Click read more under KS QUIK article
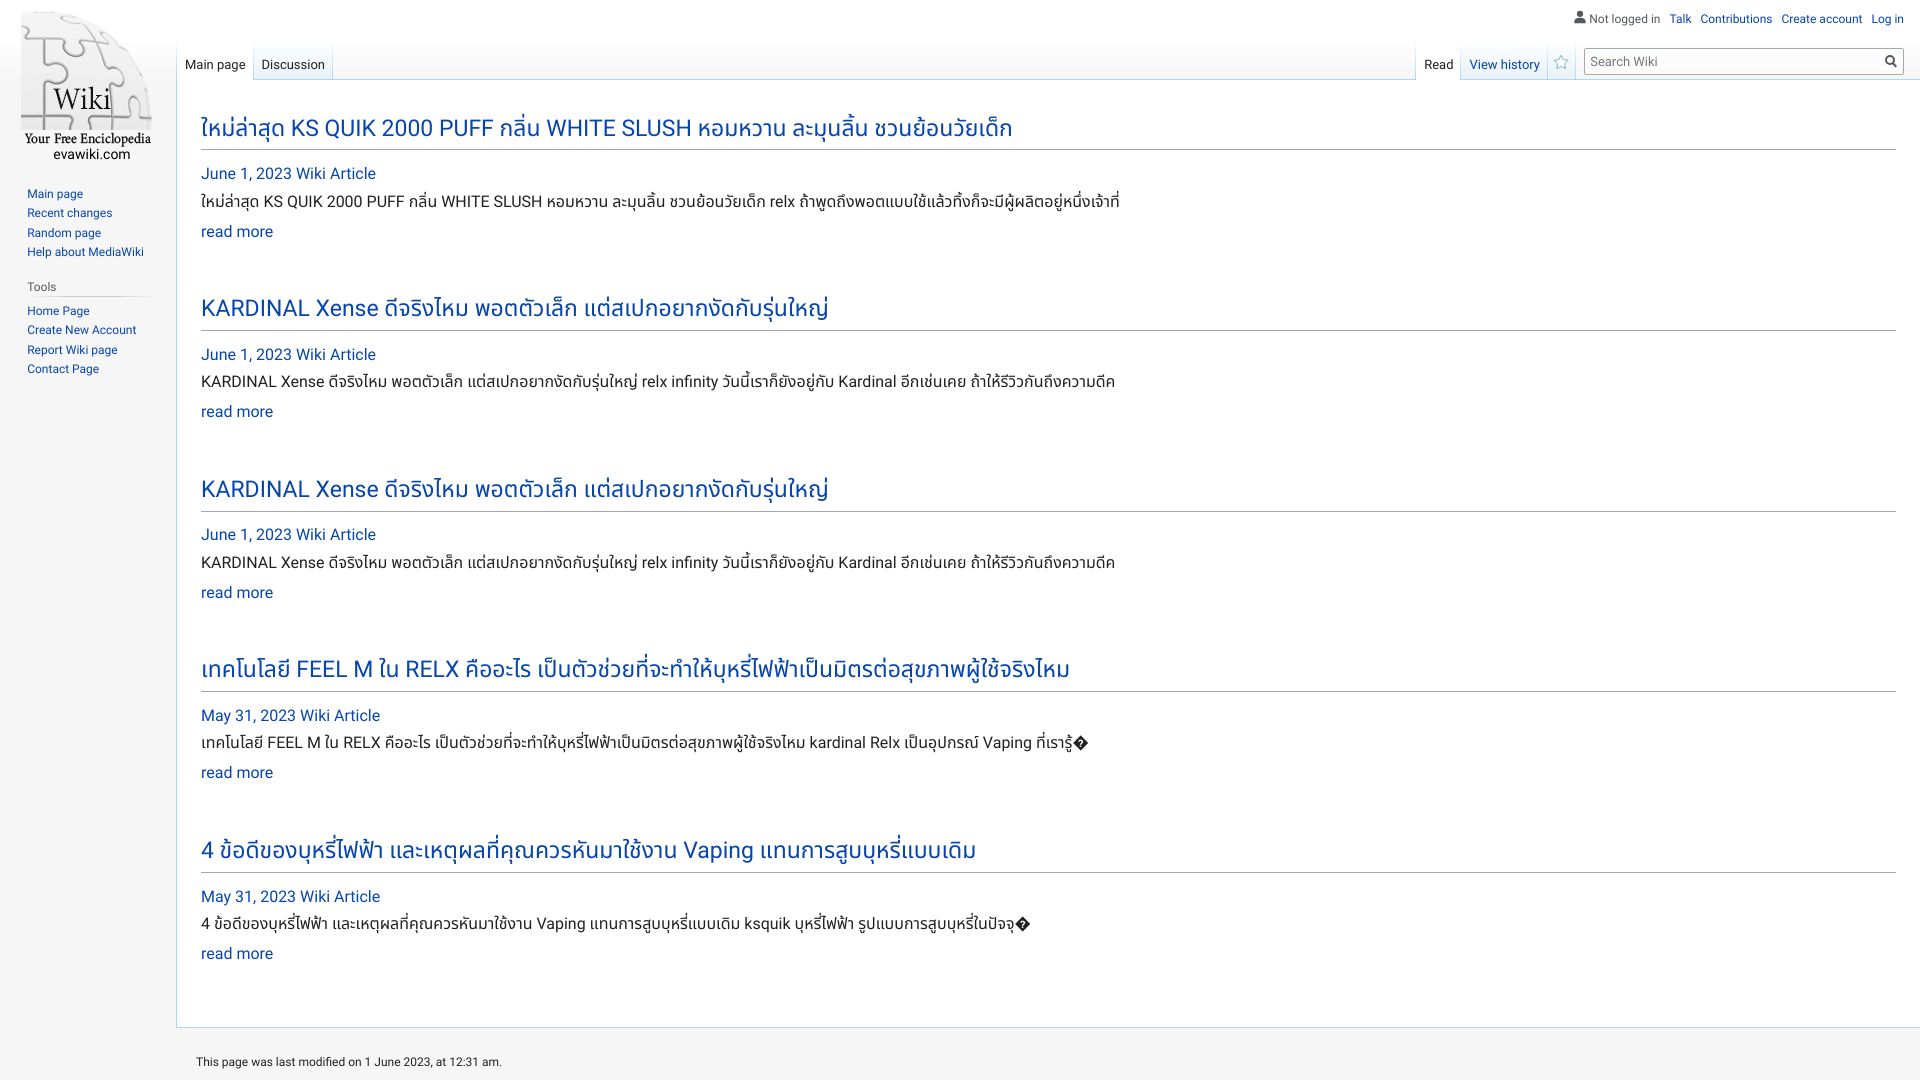 pos(237,232)
